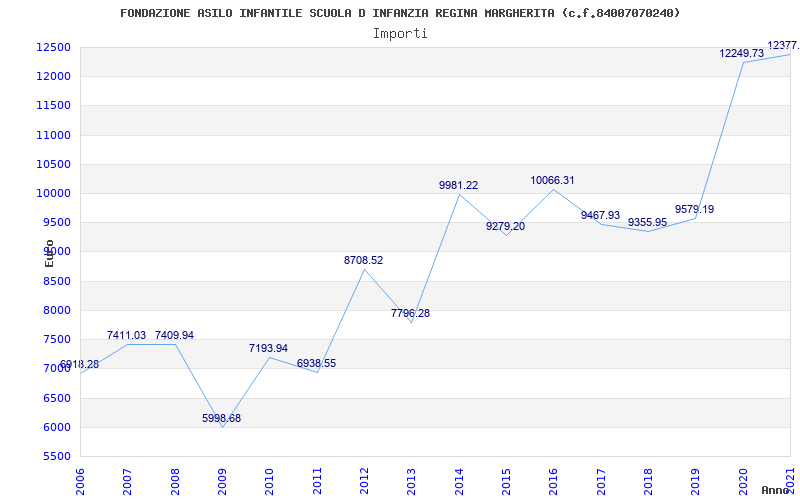Click the 12500 y-axis tick label

point(53,47)
